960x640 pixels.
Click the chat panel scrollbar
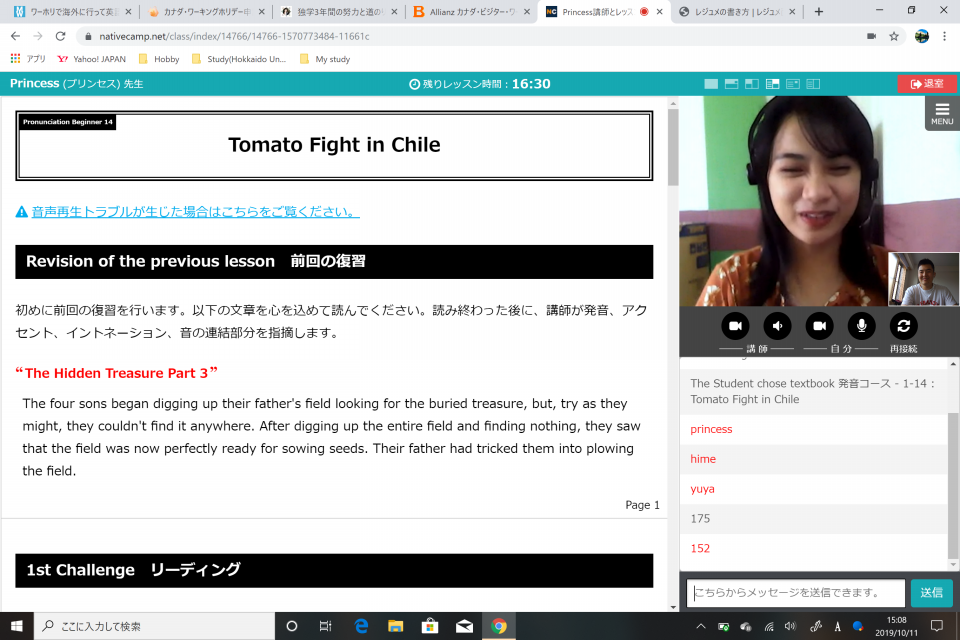[x=953, y=484]
